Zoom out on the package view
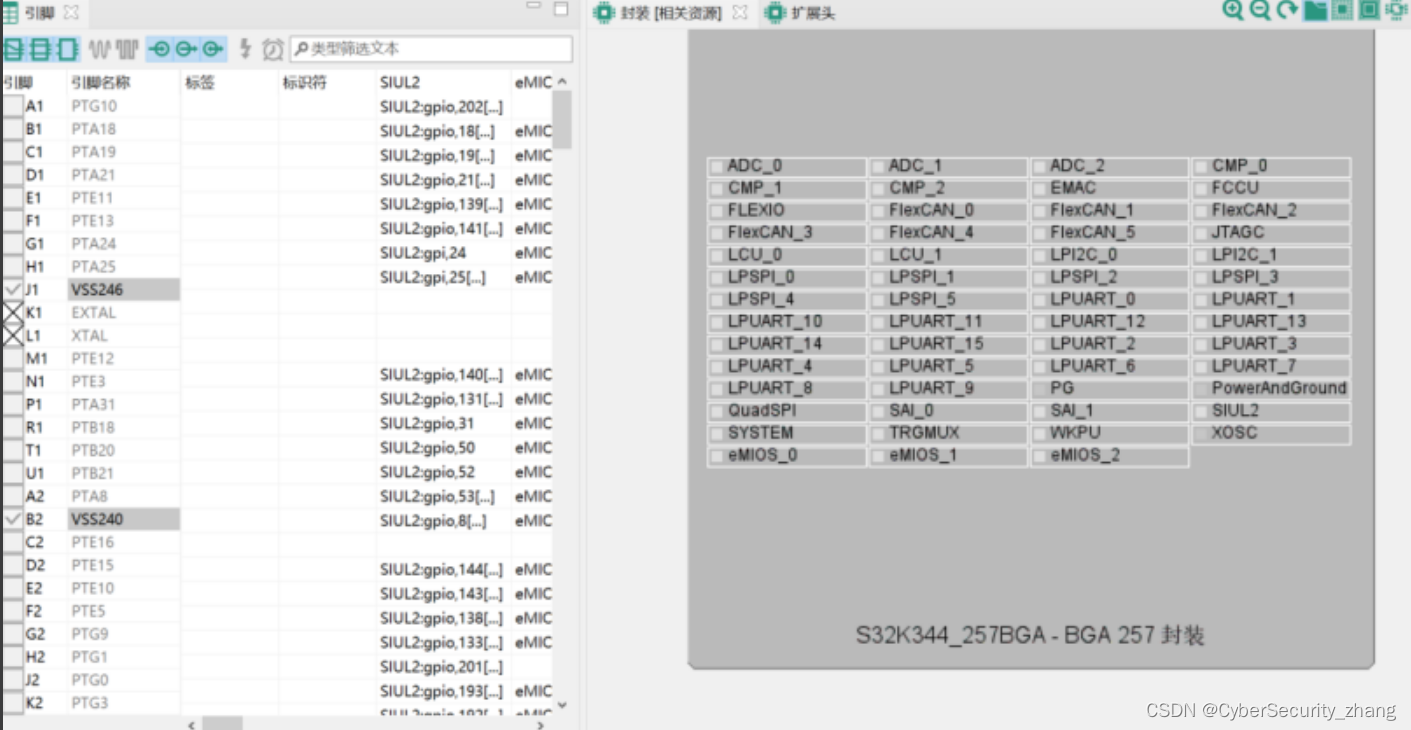The width and height of the screenshot is (1411, 730). 1260,11
